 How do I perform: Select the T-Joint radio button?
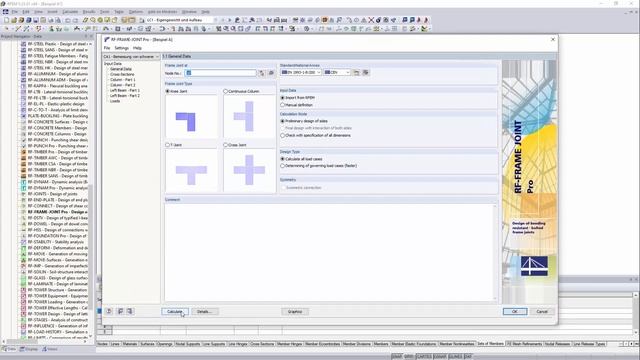click(x=167, y=145)
